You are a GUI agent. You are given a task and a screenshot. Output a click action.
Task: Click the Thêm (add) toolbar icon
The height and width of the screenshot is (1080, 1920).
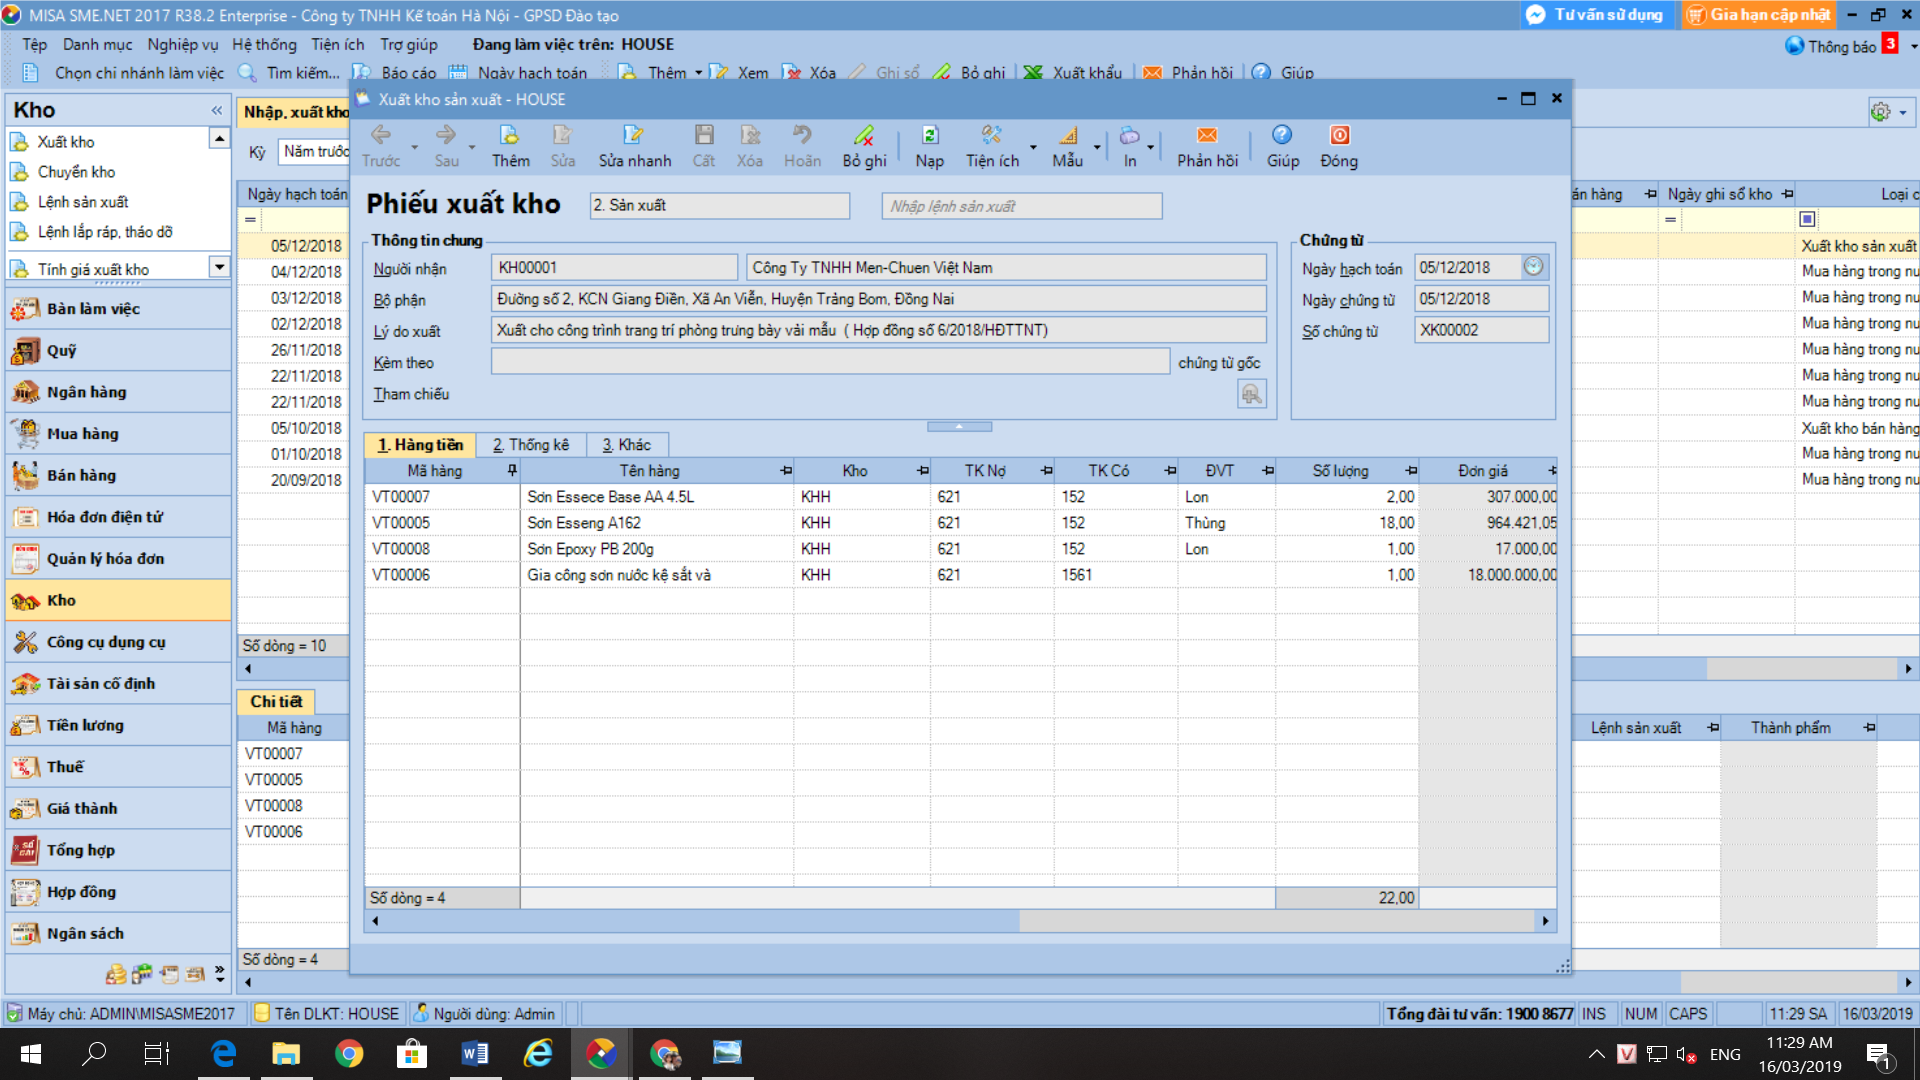click(509, 136)
